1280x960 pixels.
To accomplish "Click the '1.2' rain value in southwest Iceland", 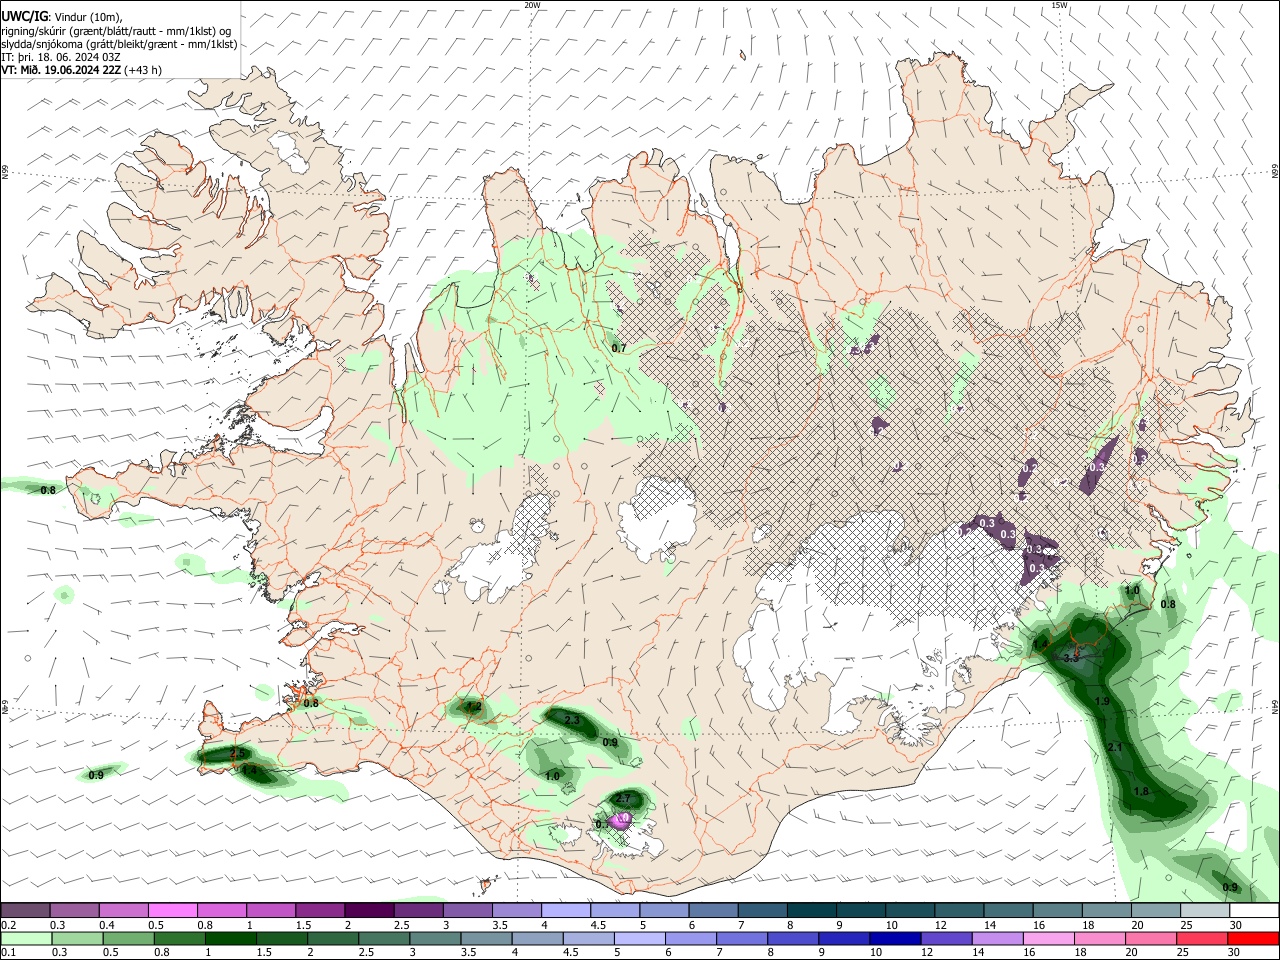I will point(474,706).
